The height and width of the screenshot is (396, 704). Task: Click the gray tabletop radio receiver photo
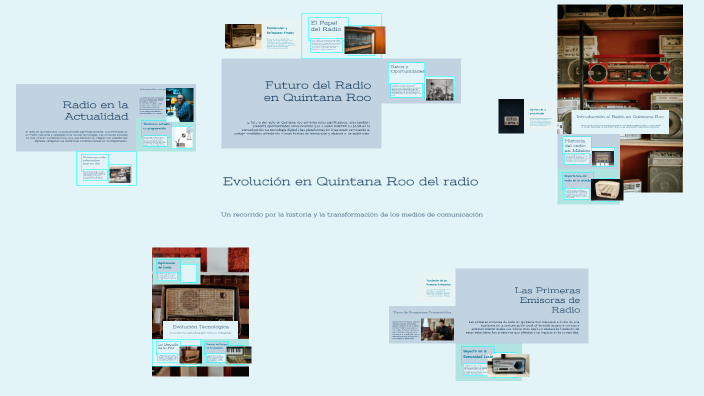coord(508,365)
